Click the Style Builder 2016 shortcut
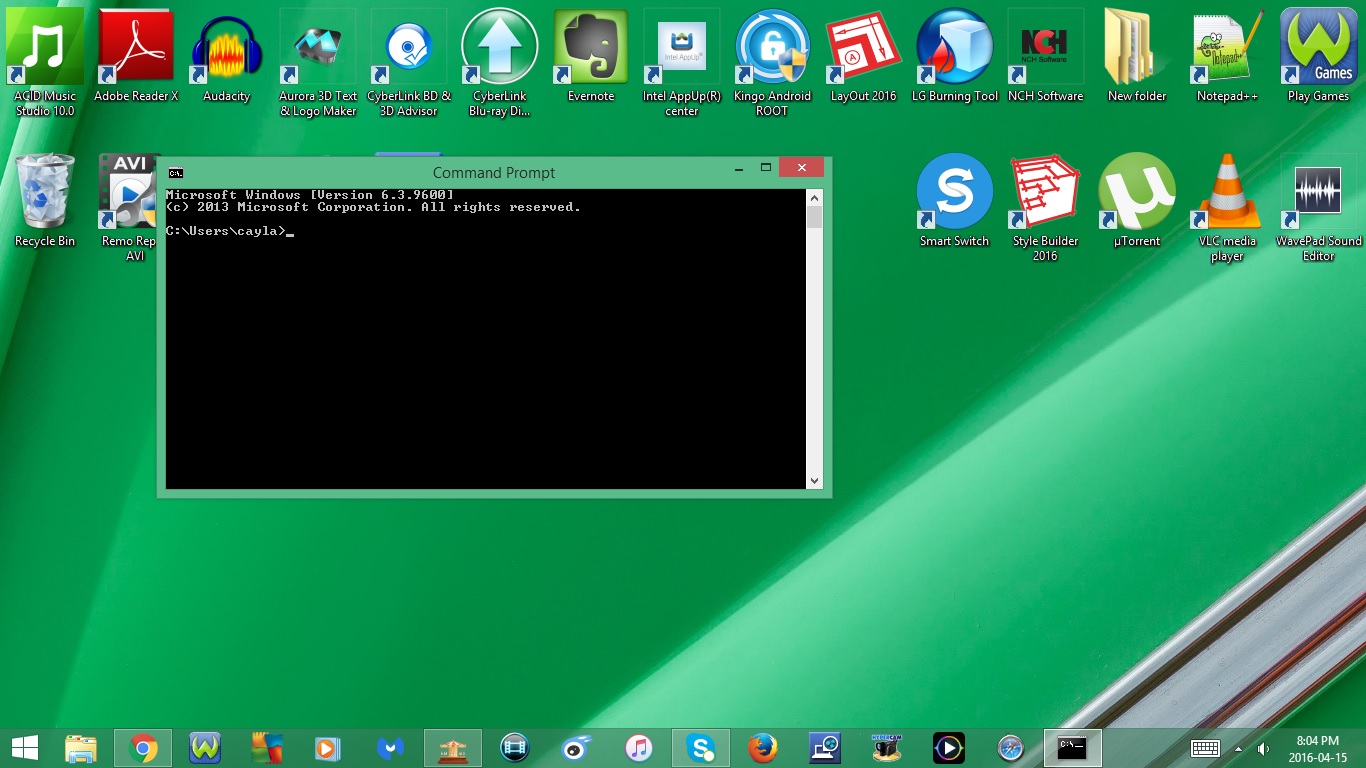Viewport: 1366px width, 768px height. tap(1046, 208)
